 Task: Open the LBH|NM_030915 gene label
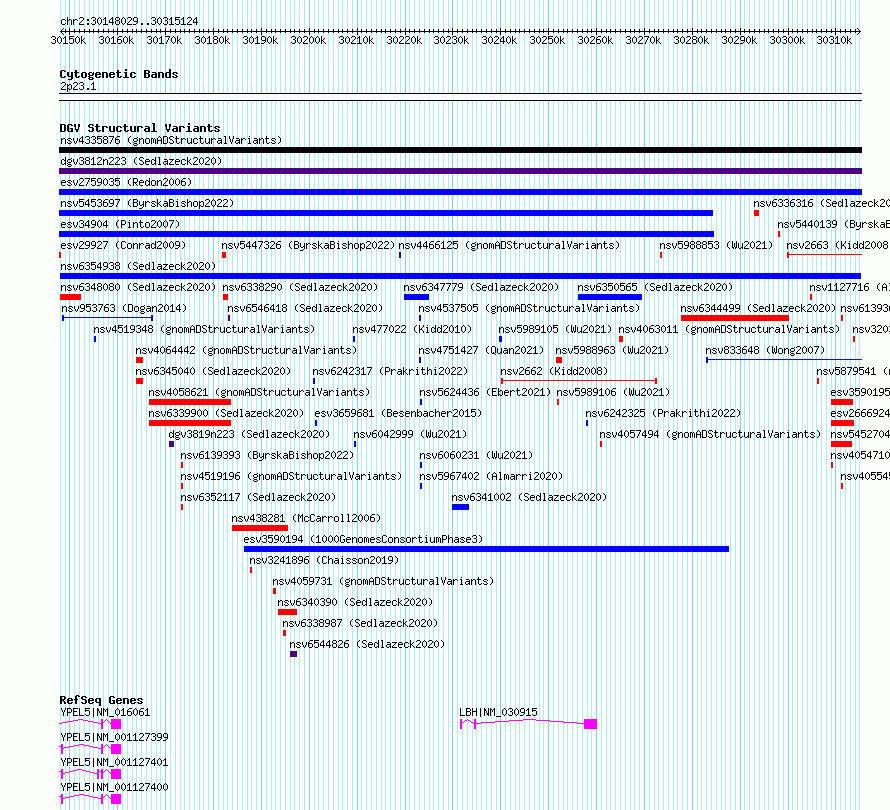pos(498,712)
